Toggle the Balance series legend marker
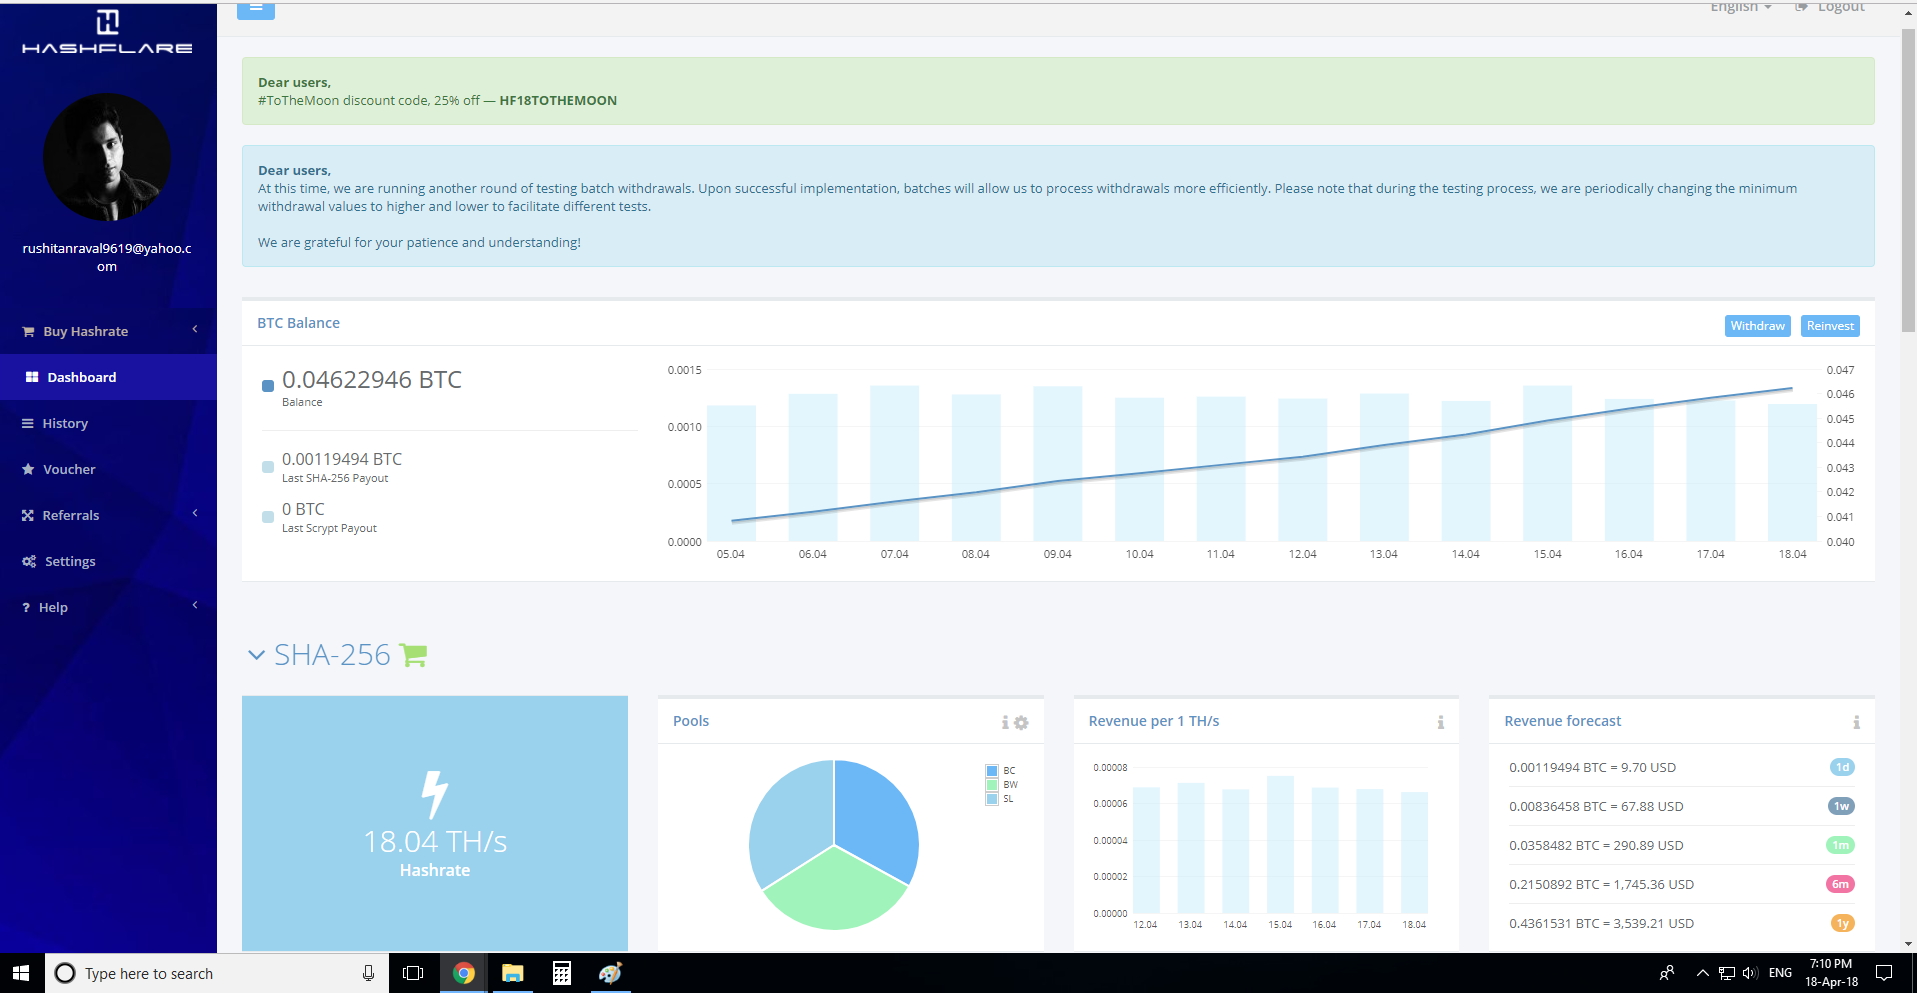This screenshot has width=1917, height=993. click(268, 386)
